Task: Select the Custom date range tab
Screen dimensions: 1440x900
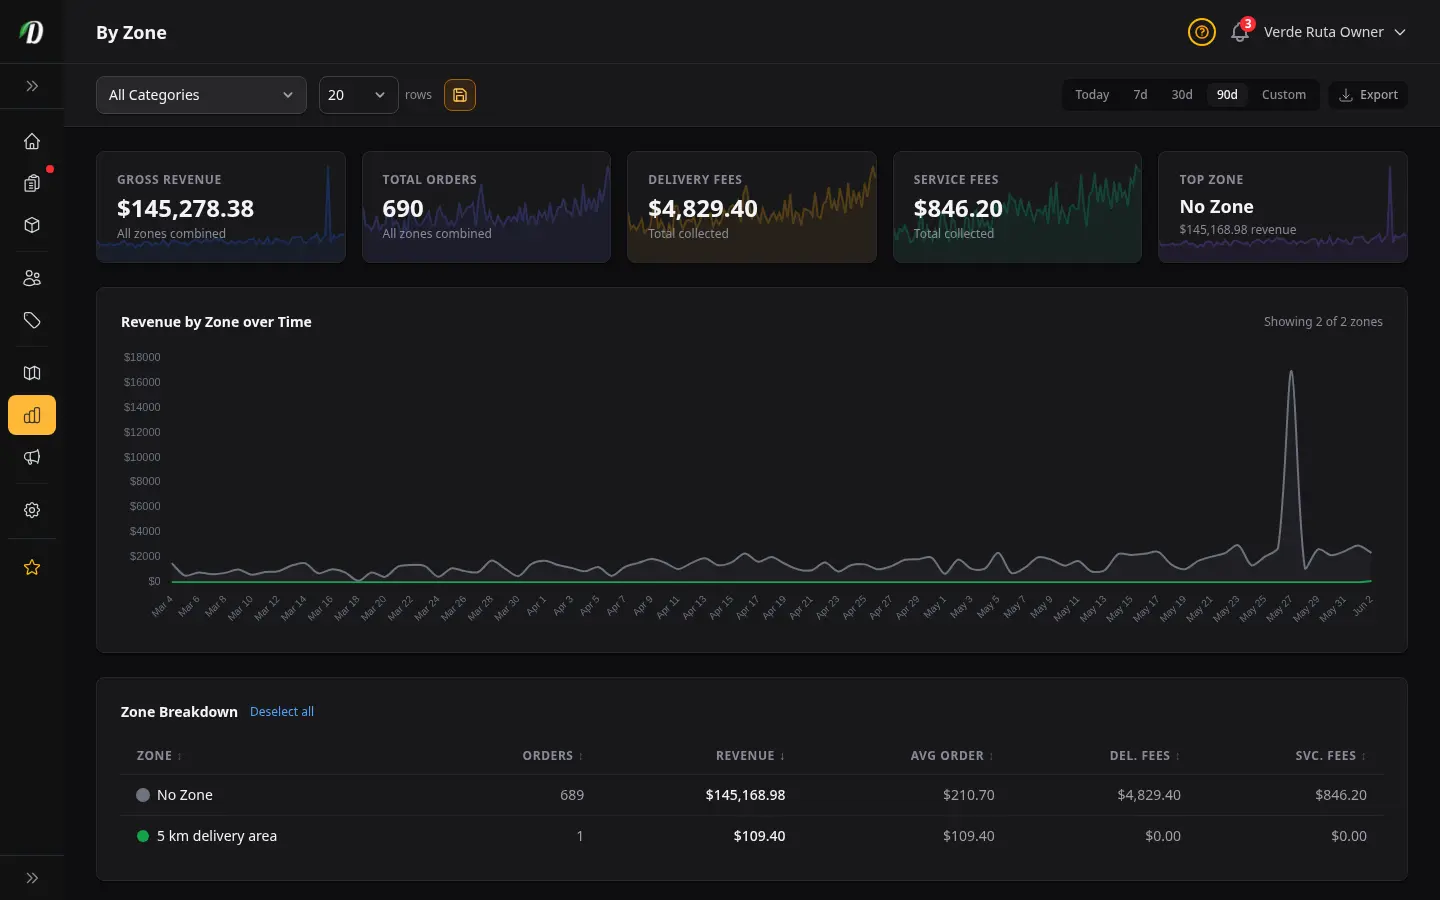Action: (1284, 95)
